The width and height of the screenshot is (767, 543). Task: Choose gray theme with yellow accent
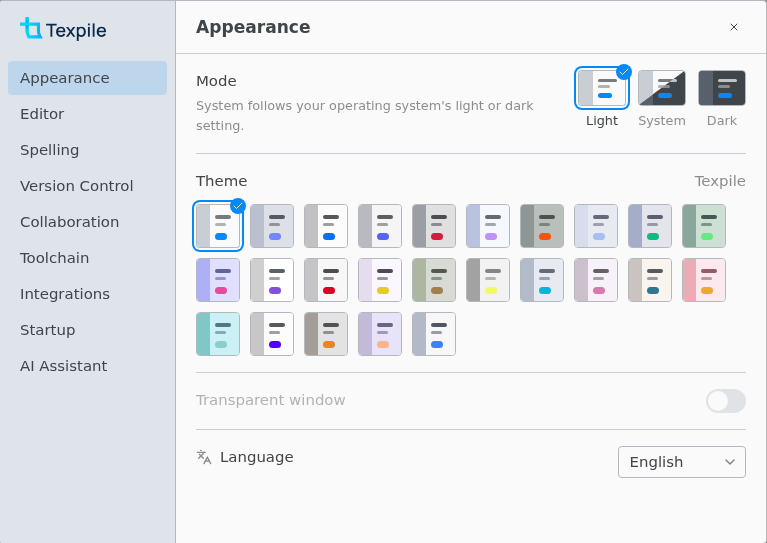[x=488, y=280]
